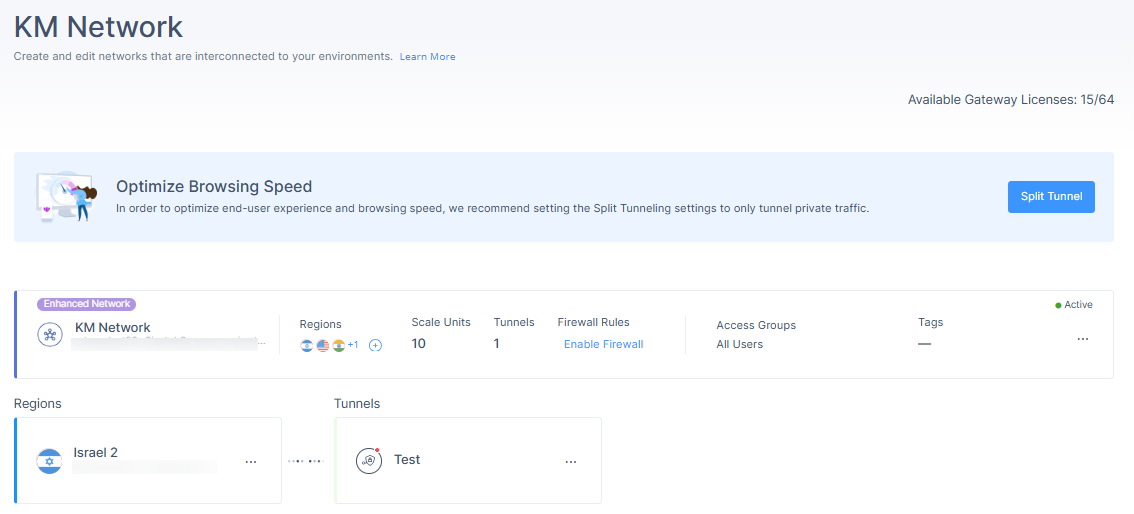Open the Learn More link

[x=427, y=56]
